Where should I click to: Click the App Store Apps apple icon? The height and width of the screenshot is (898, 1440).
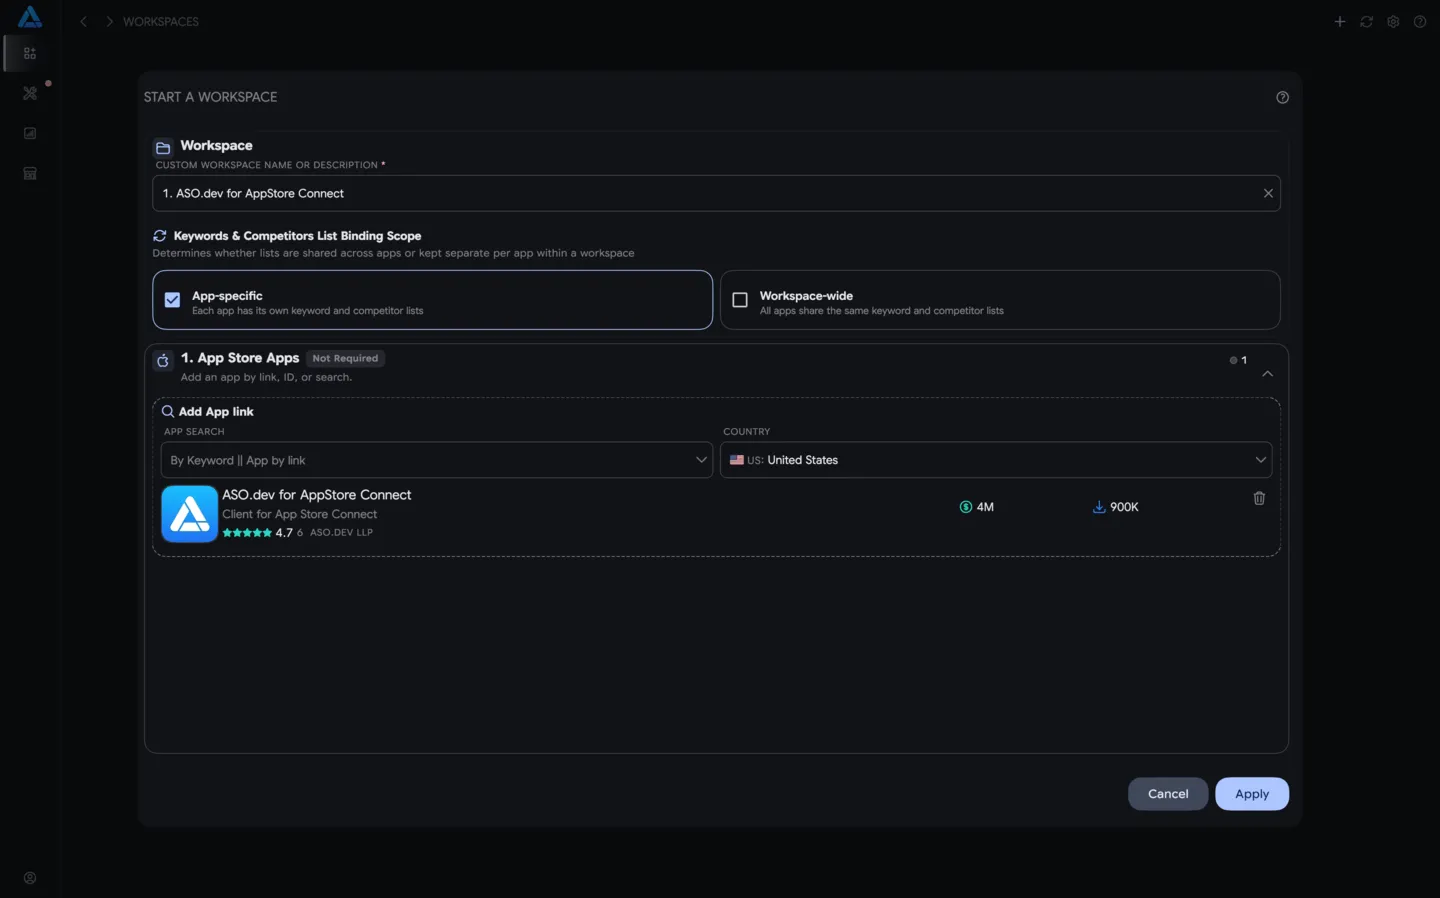tap(163, 361)
